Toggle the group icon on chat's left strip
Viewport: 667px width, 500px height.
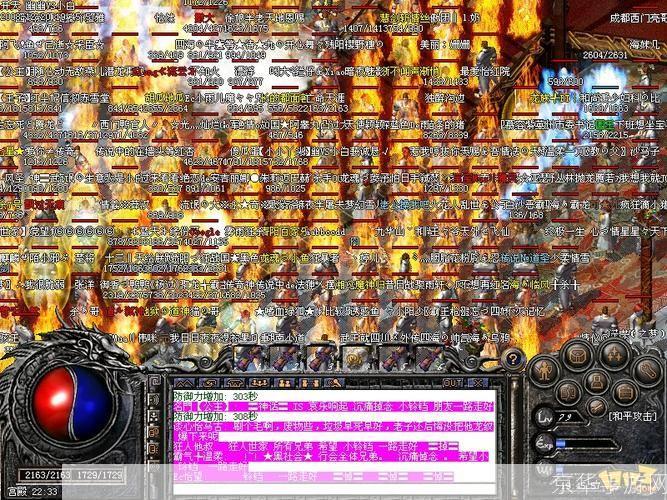(154, 416)
